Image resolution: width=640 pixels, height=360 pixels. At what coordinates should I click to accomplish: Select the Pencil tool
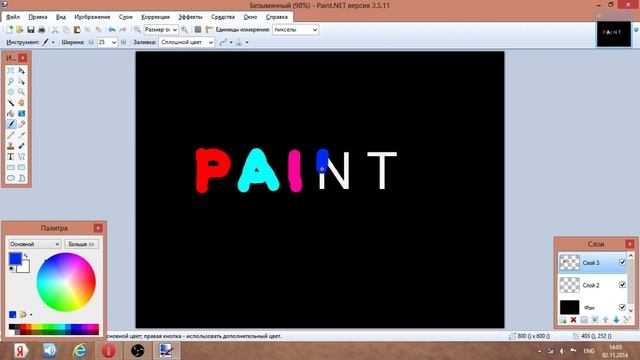click(x=11, y=135)
